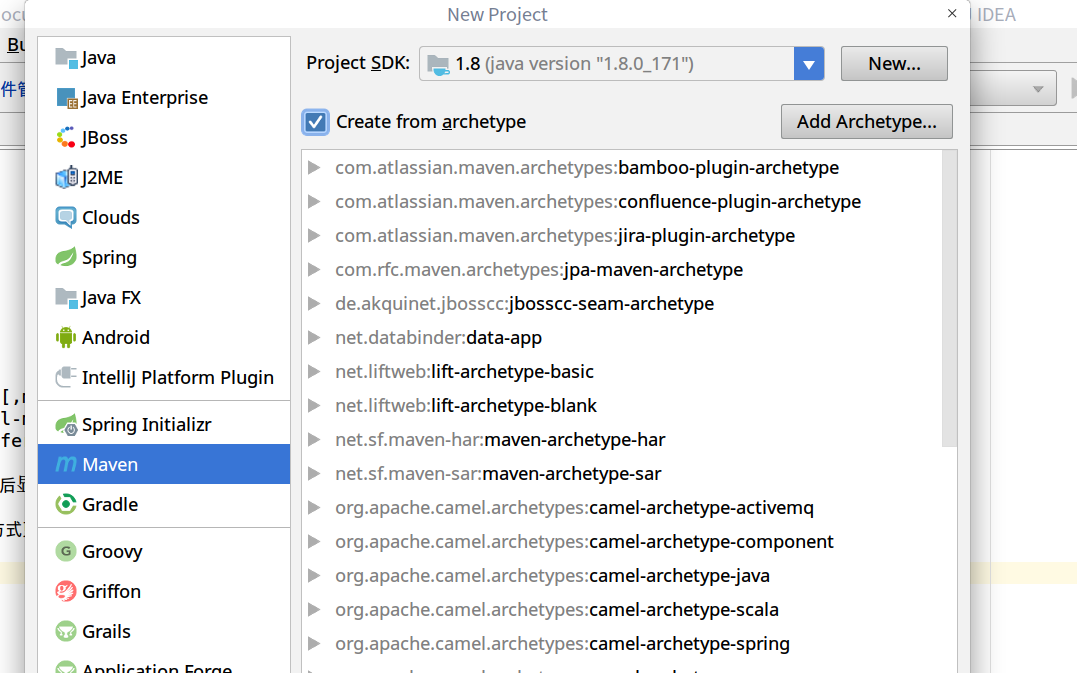This screenshot has width=1077, height=673.
Task: Click the JBoss icon in sidebar
Action: tap(66, 137)
